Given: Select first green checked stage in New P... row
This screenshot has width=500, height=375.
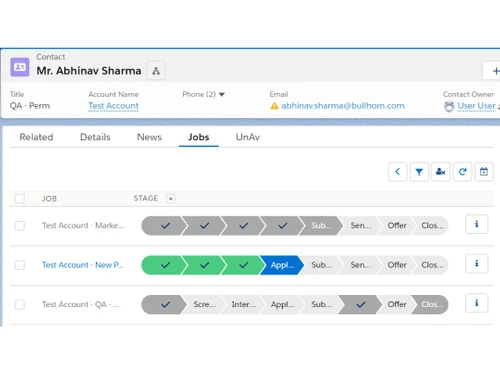Looking at the screenshot, I should [x=163, y=265].
